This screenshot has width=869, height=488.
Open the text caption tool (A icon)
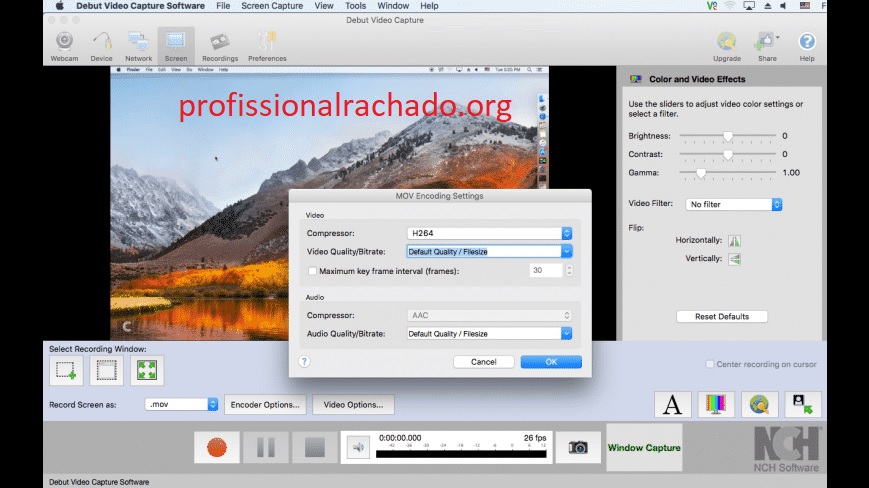[672, 404]
